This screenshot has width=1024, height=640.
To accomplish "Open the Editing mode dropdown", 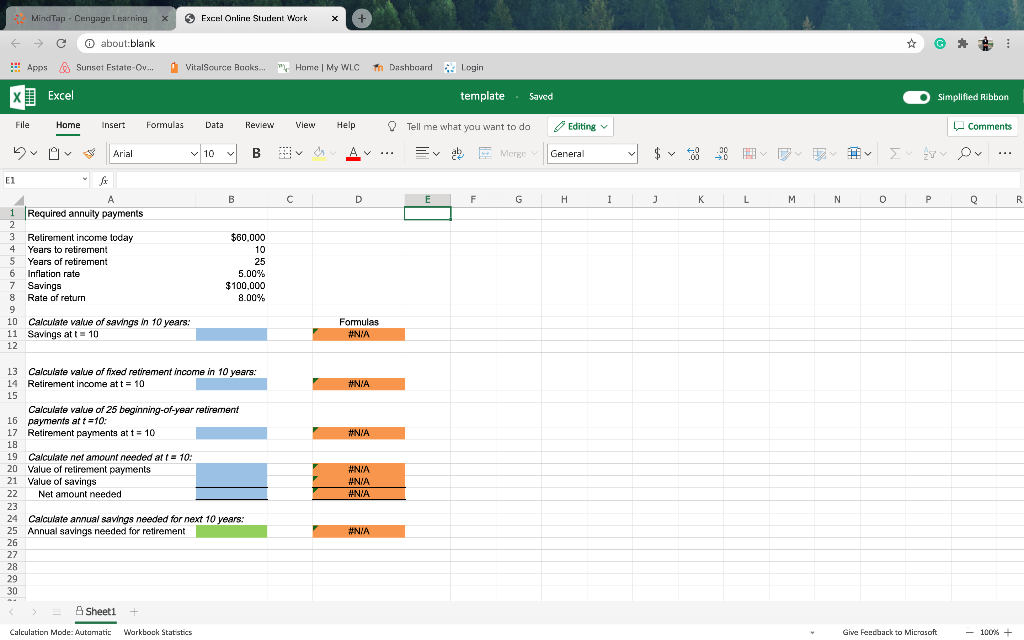I will coord(580,125).
